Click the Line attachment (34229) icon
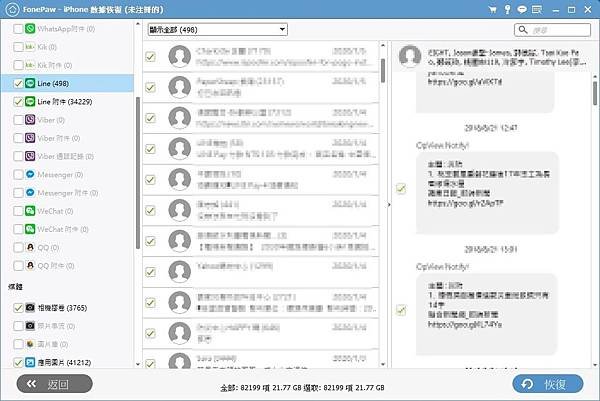This screenshot has height=401, width=600. click(x=30, y=102)
